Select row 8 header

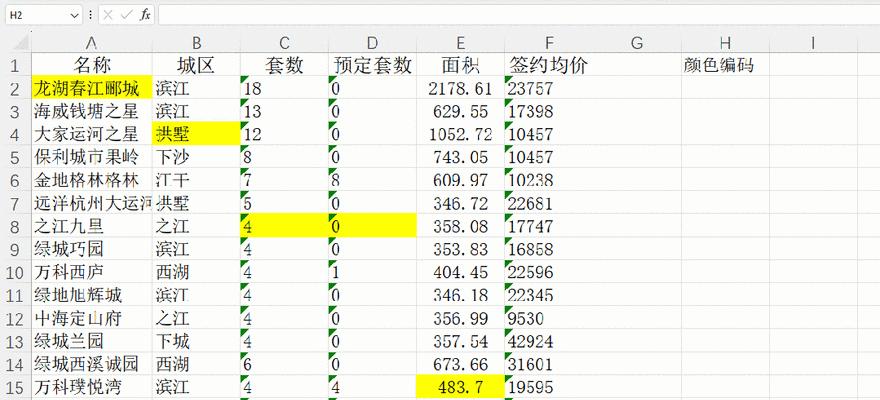[x=16, y=226]
